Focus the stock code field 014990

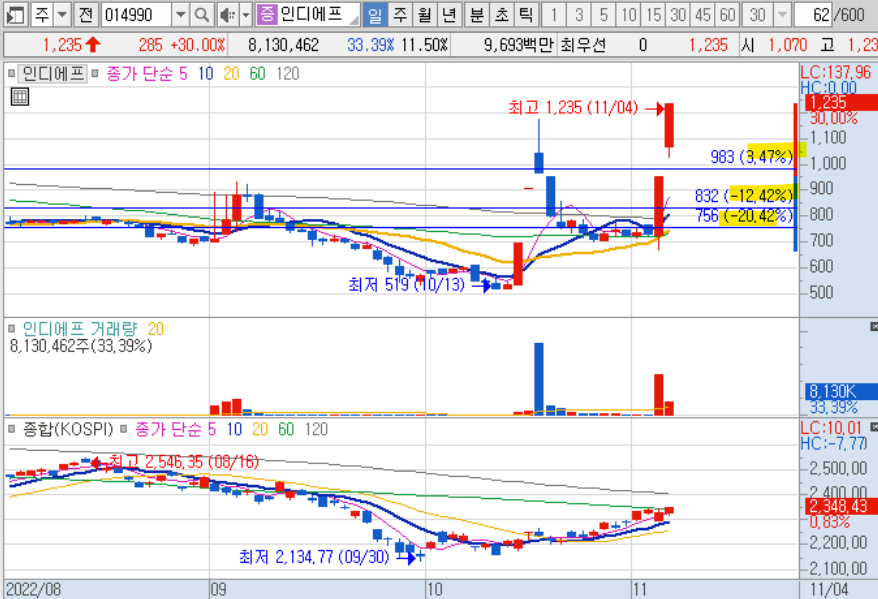(x=136, y=15)
